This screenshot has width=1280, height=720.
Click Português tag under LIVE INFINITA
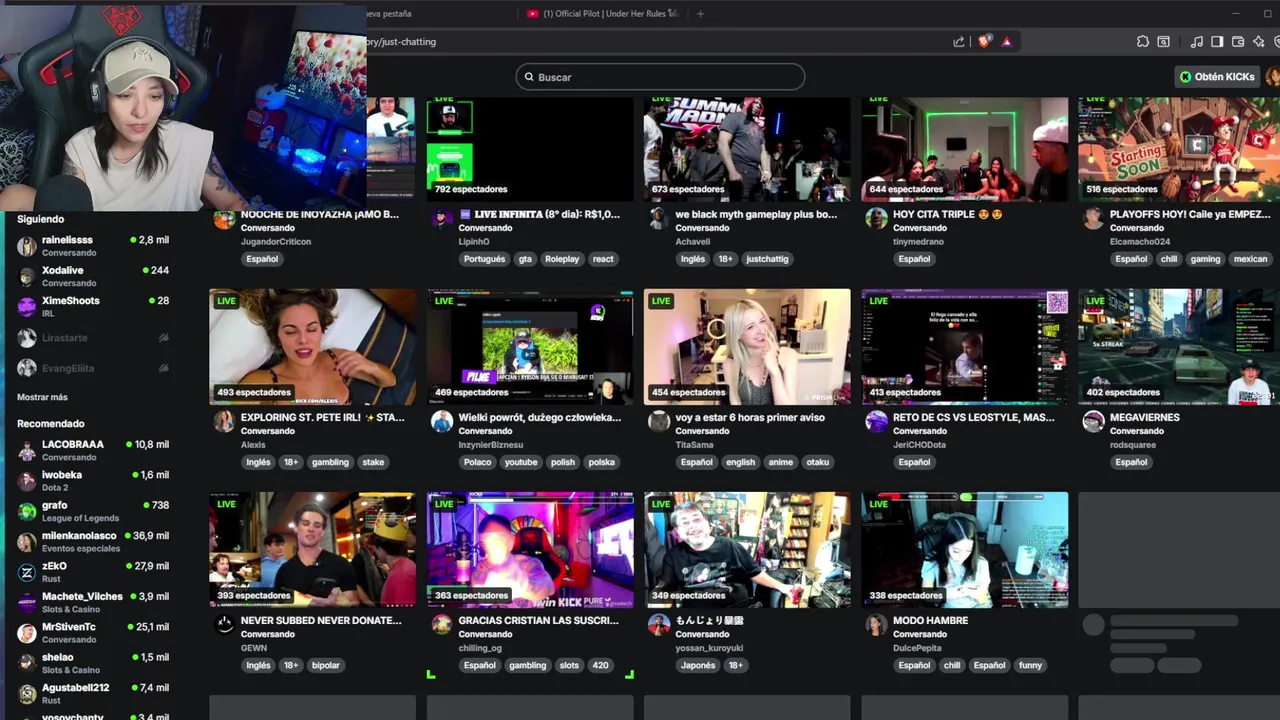485,259
